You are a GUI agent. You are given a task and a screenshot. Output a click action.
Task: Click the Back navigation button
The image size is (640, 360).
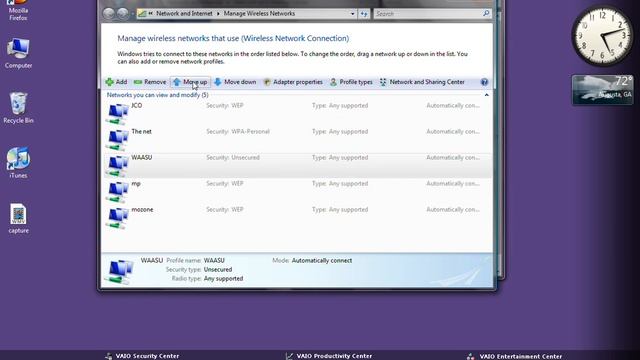[x=109, y=13]
